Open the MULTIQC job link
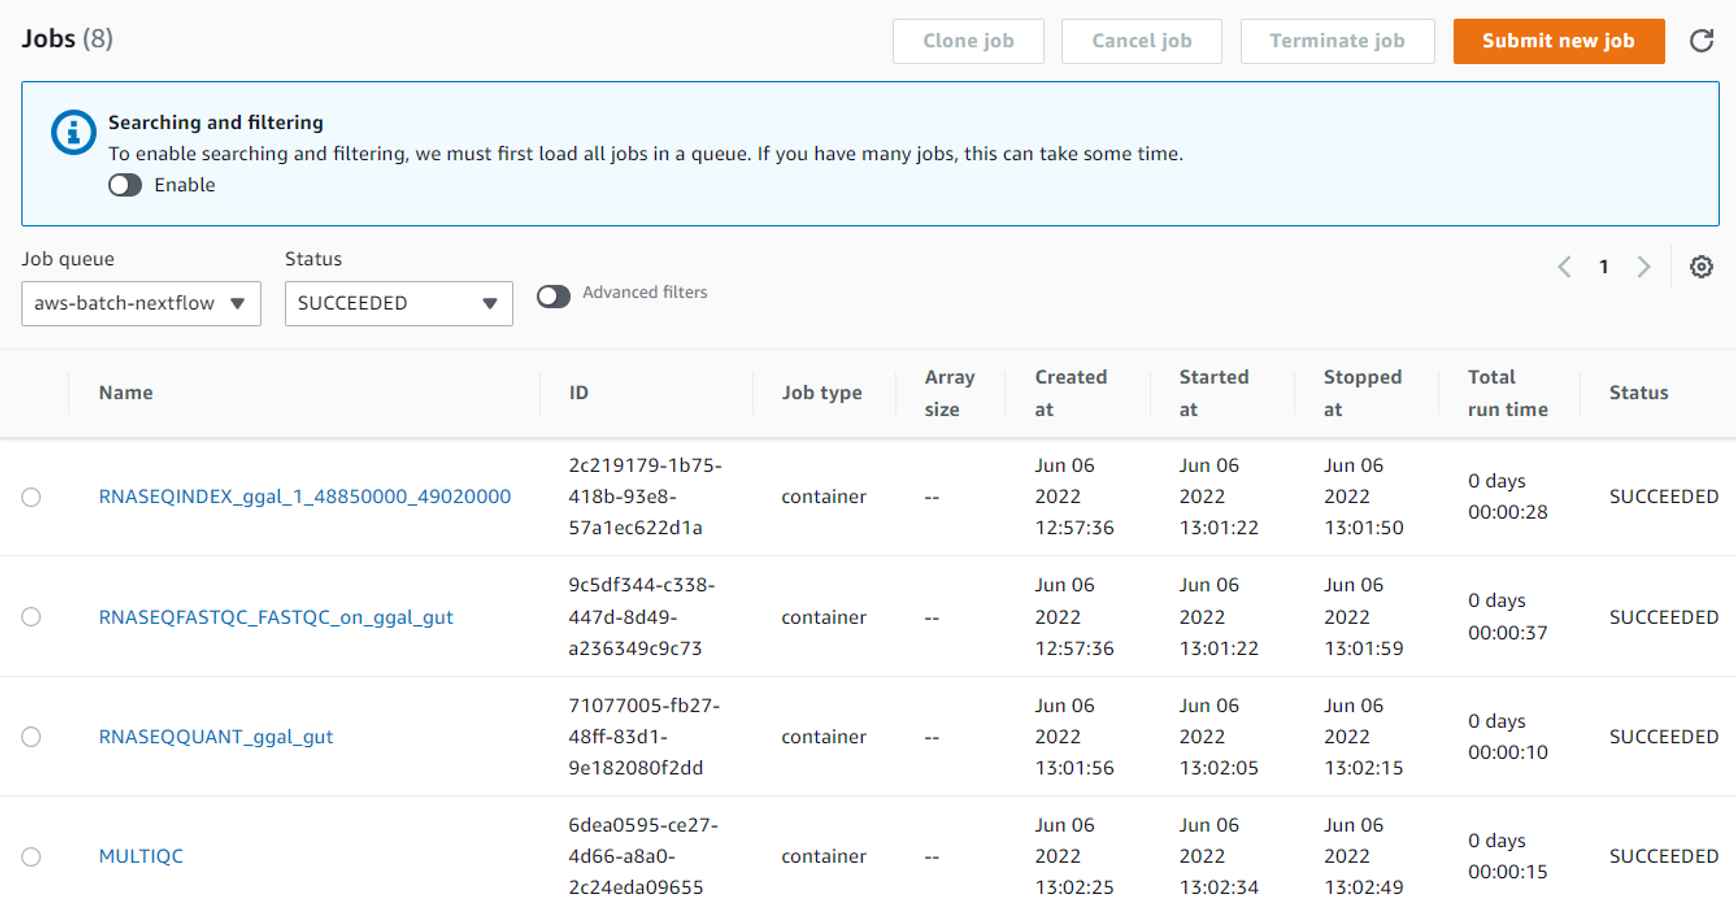 [x=141, y=856]
